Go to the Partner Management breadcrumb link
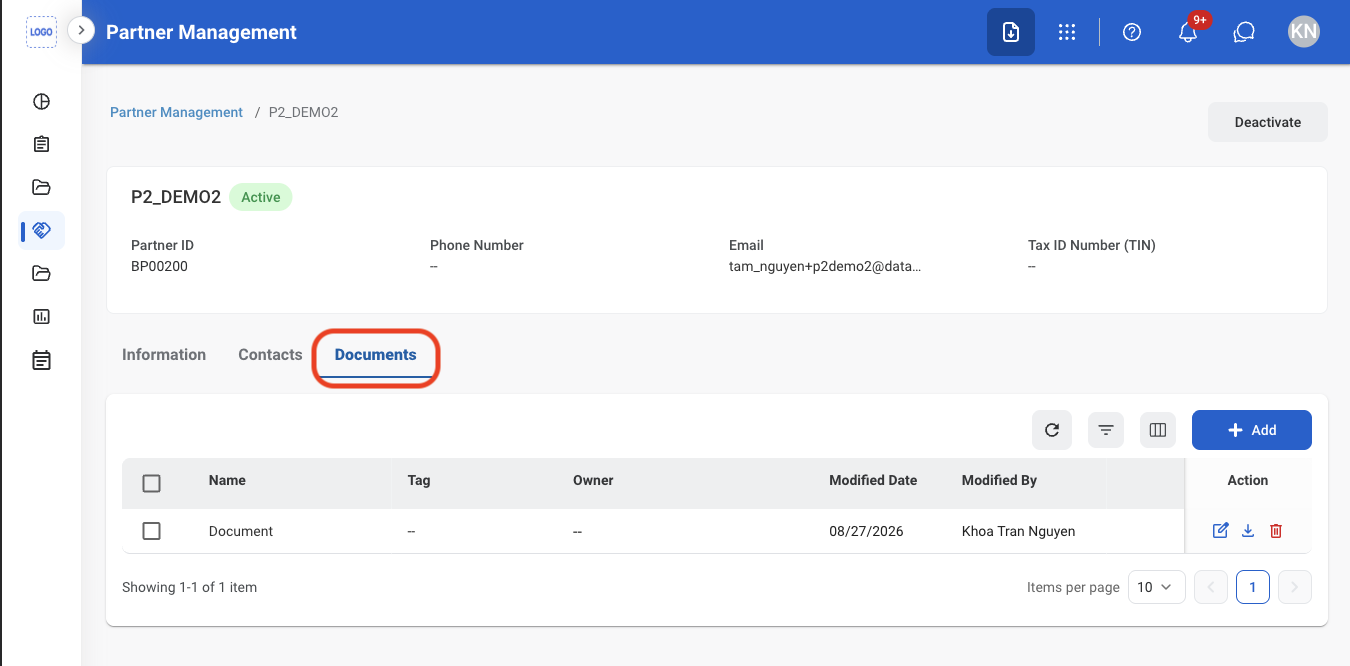1350x666 pixels. click(x=176, y=112)
